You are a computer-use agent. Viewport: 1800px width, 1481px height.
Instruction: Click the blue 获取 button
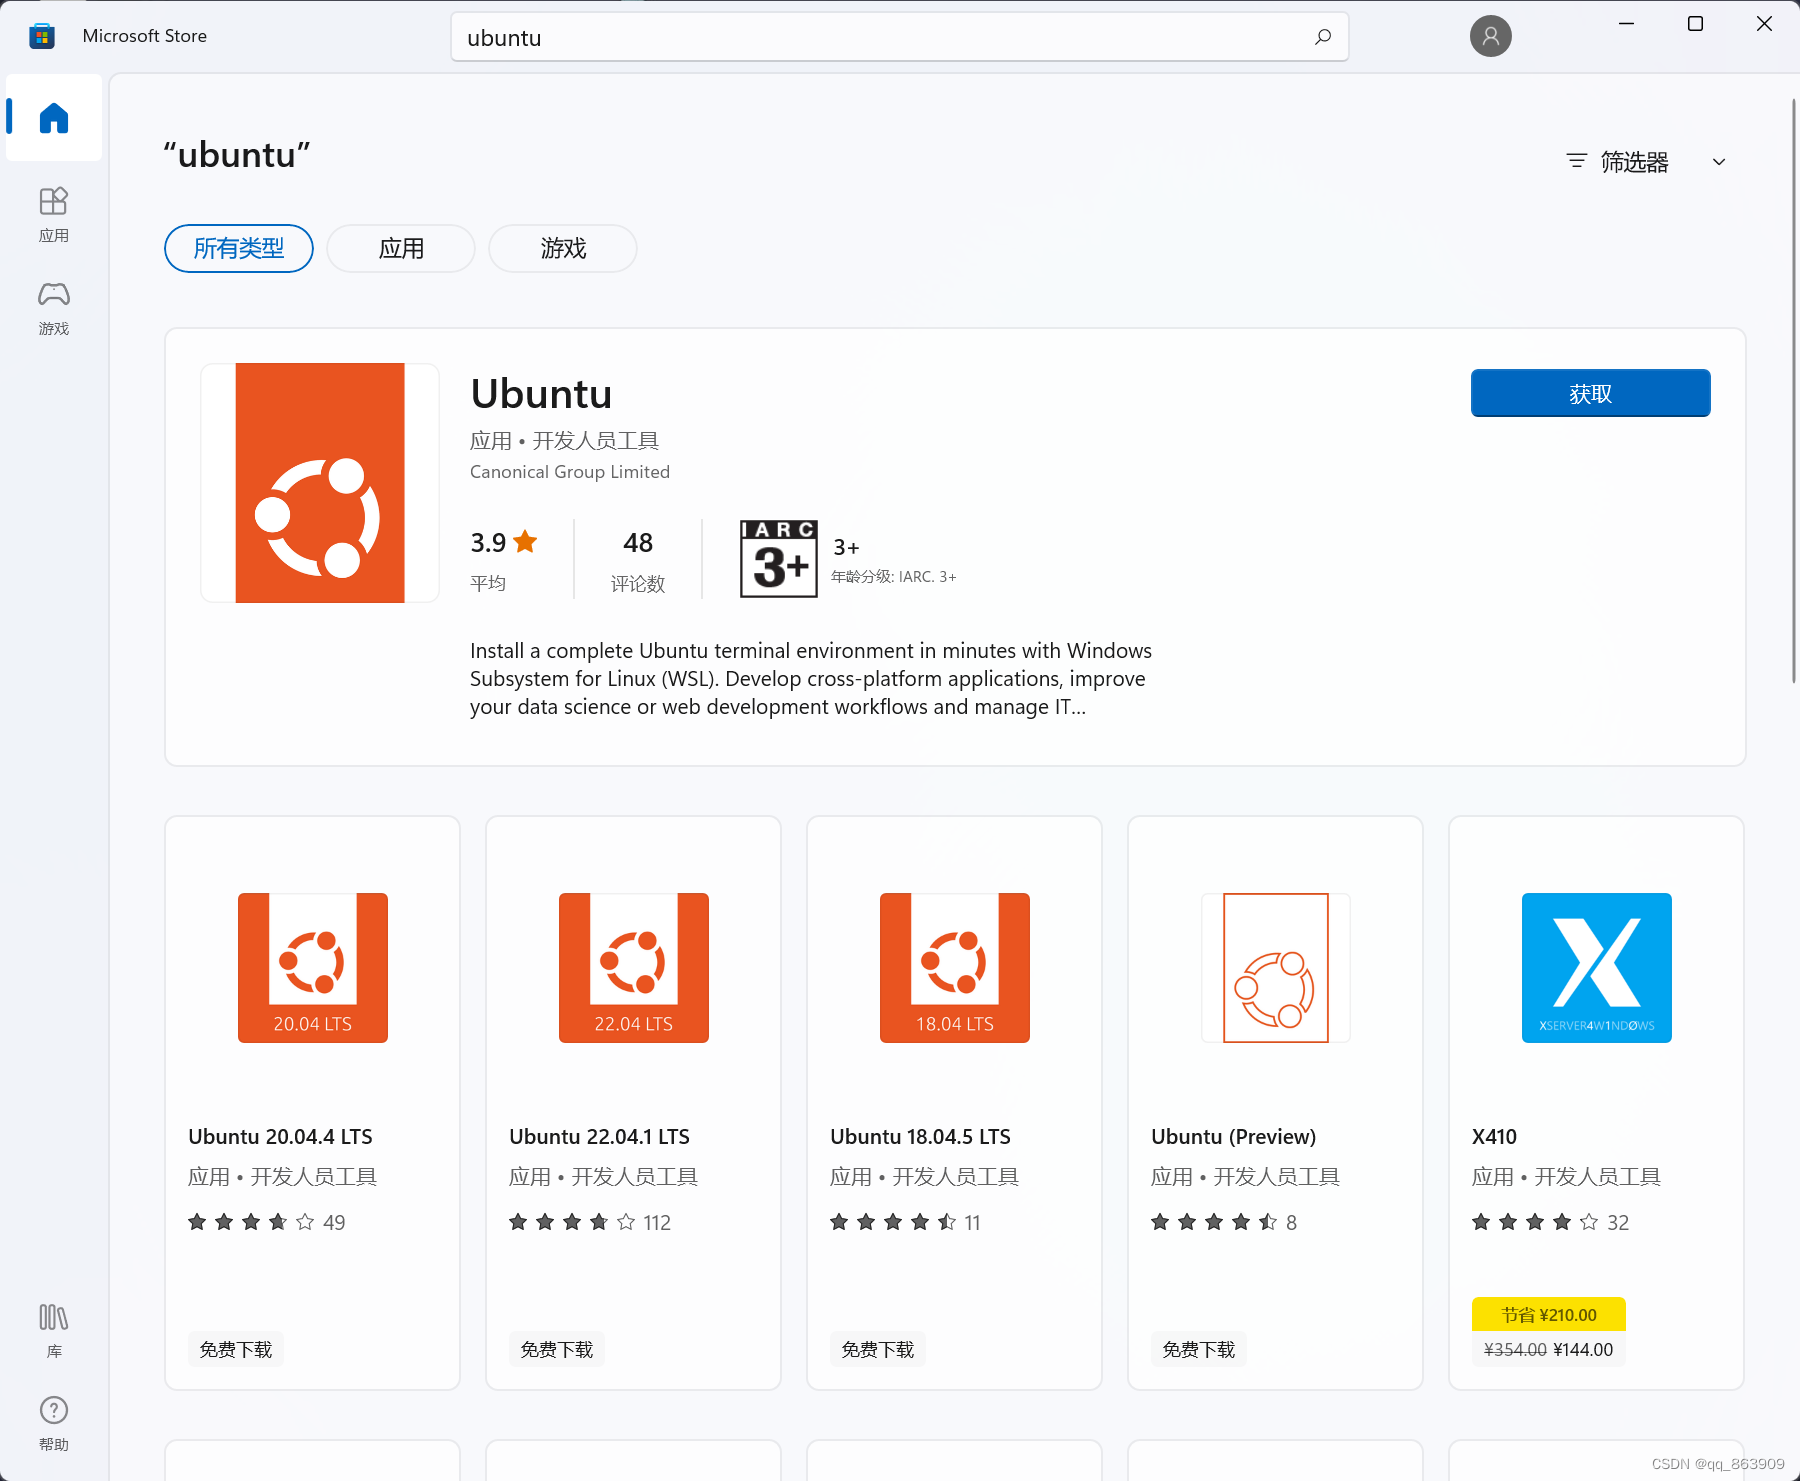1590,393
